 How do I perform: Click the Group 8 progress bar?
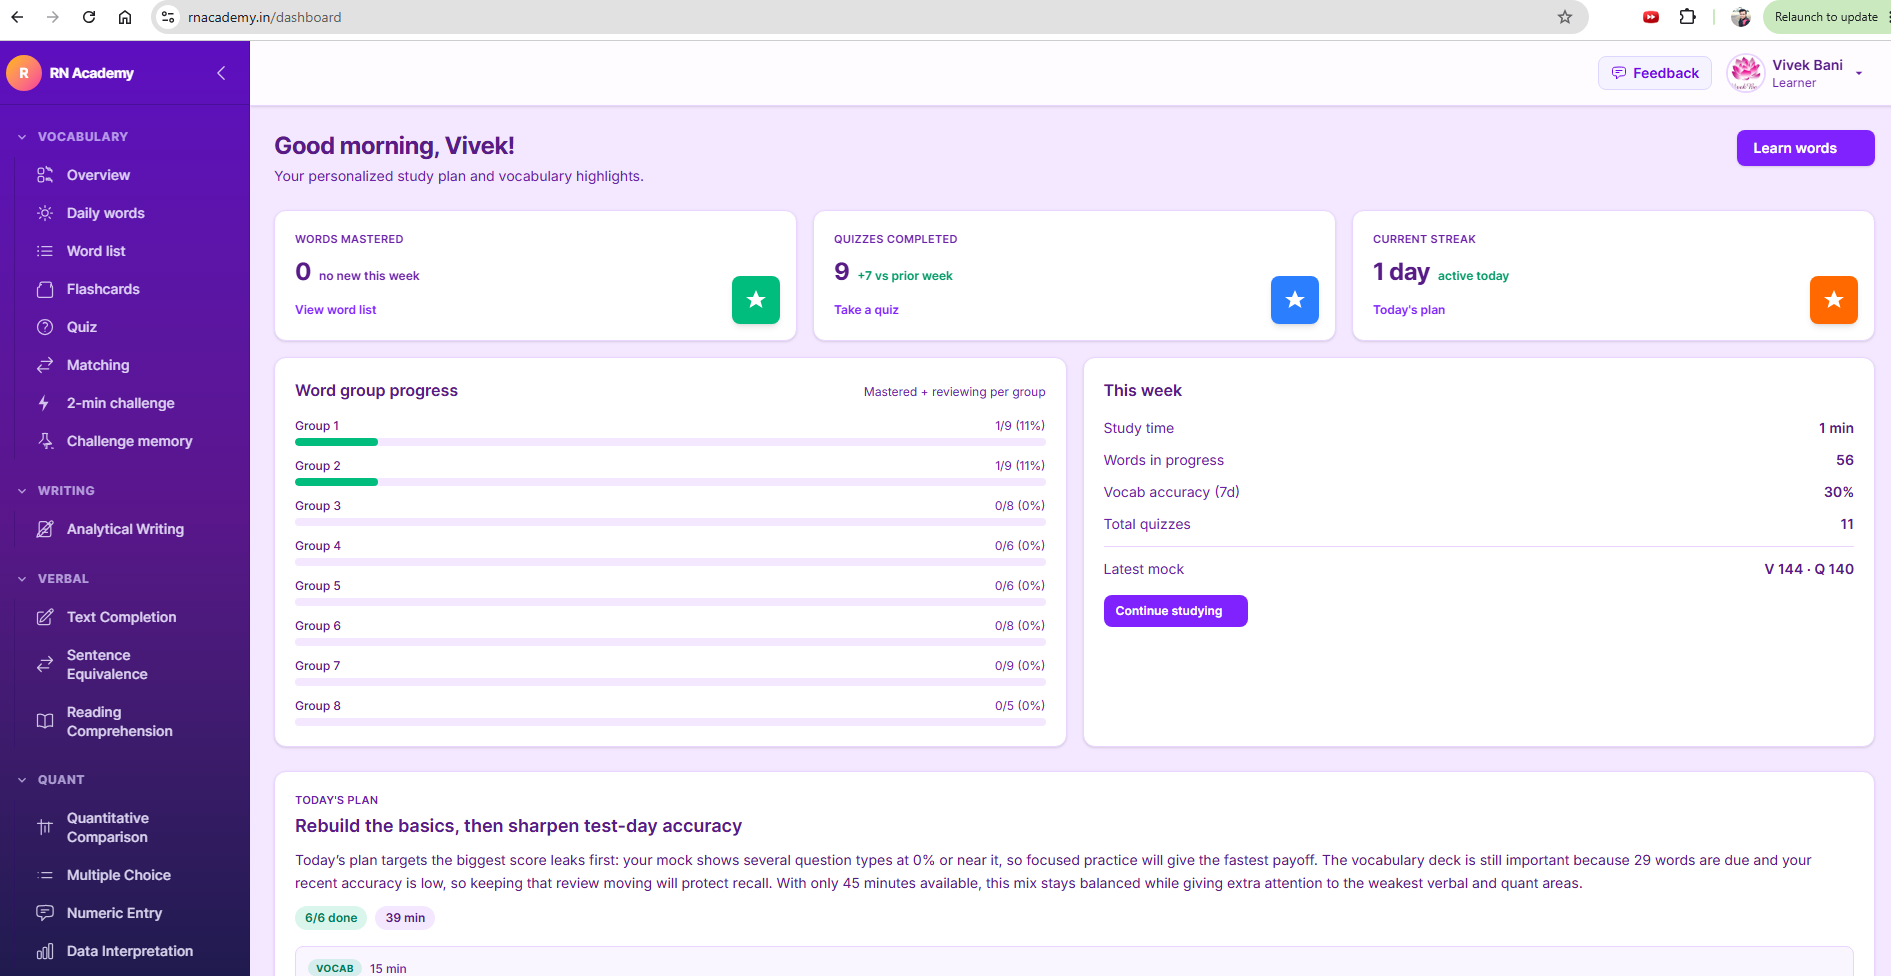click(670, 722)
